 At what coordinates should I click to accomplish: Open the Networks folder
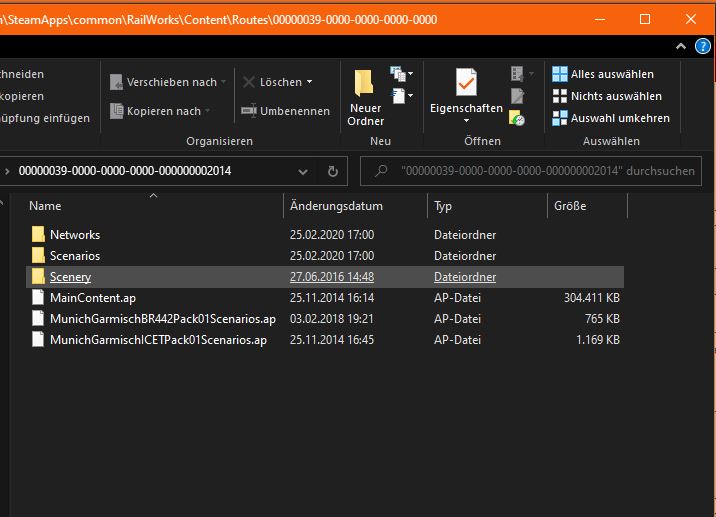pyautogui.click(x=75, y=234)
